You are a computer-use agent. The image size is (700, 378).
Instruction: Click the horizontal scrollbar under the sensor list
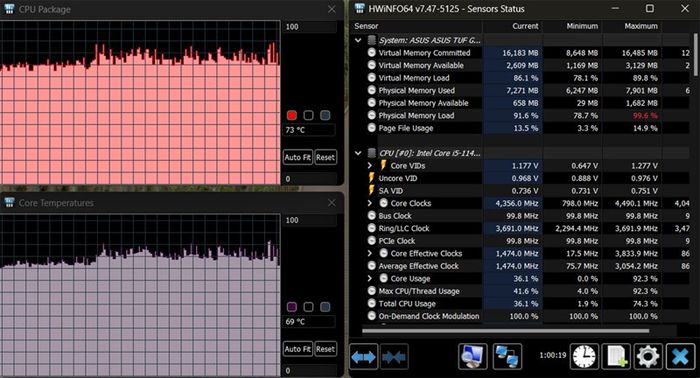click(x=506, y=331)
